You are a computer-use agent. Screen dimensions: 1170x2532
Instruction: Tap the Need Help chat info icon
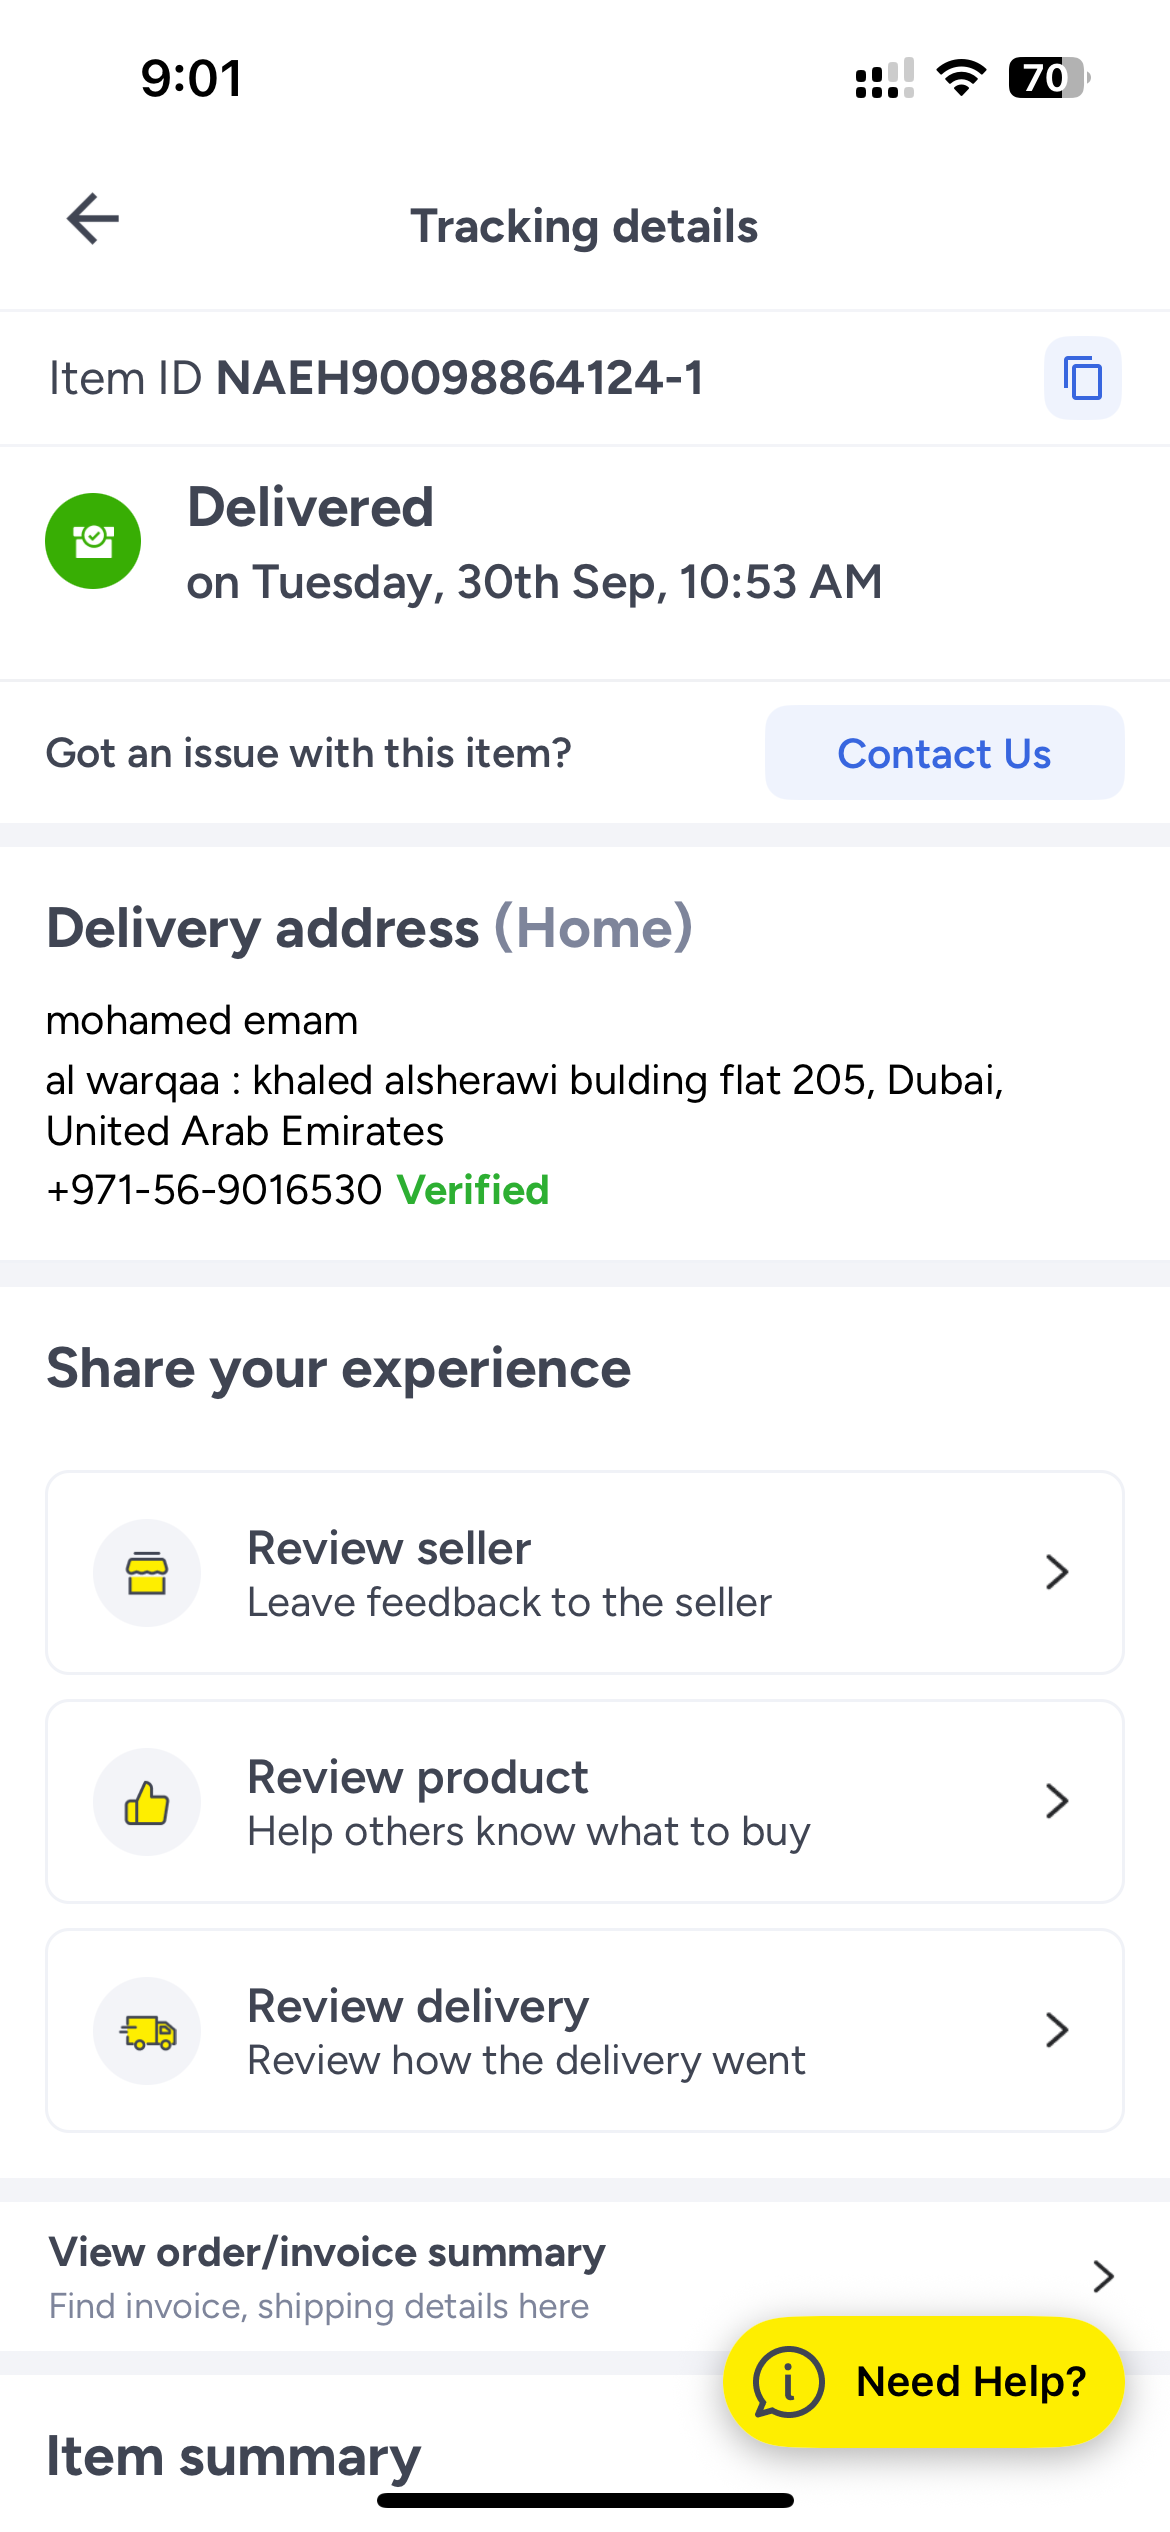789,2382
